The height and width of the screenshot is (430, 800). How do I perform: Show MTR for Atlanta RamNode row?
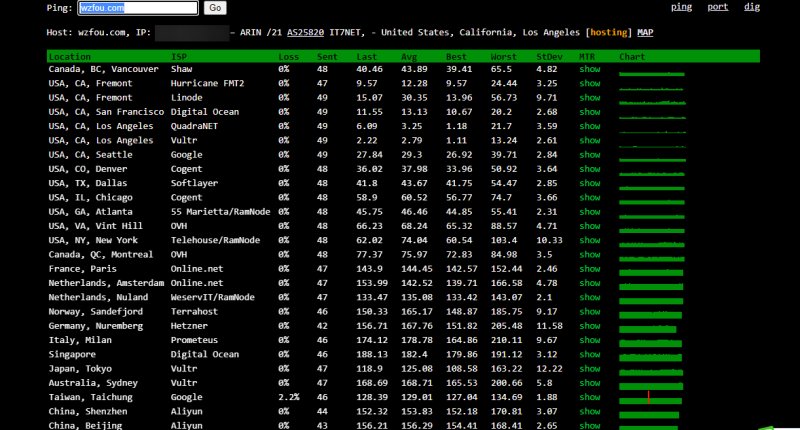coord(589,212)
